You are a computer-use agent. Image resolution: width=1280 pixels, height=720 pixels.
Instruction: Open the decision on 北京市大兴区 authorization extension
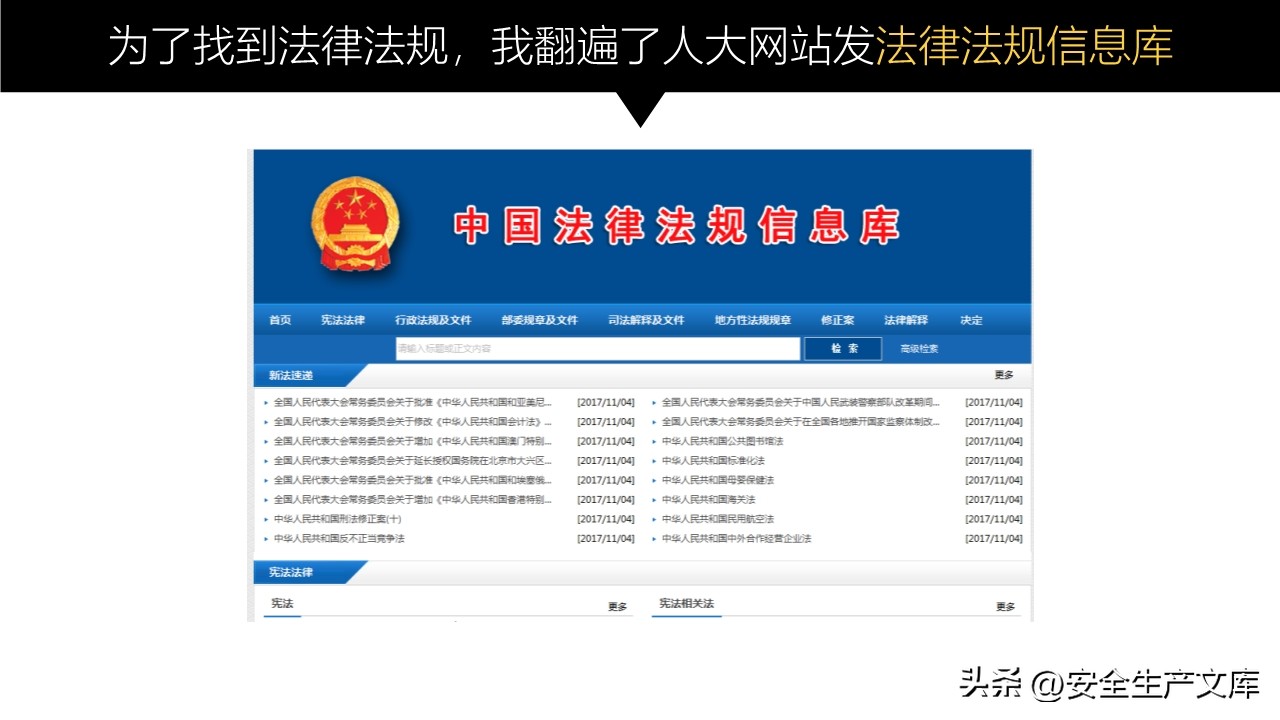(412, 461)
